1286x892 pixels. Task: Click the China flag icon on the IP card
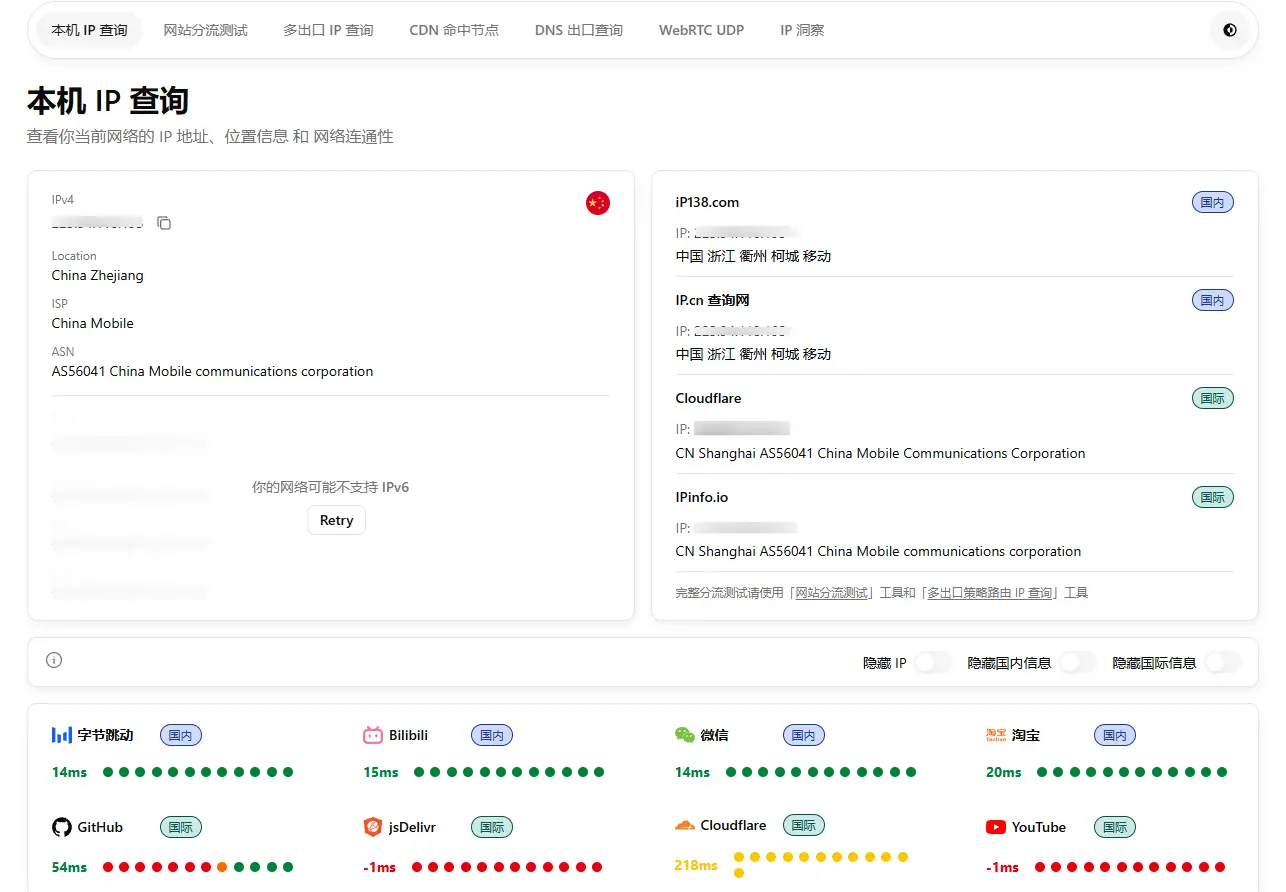coord(597,203)
